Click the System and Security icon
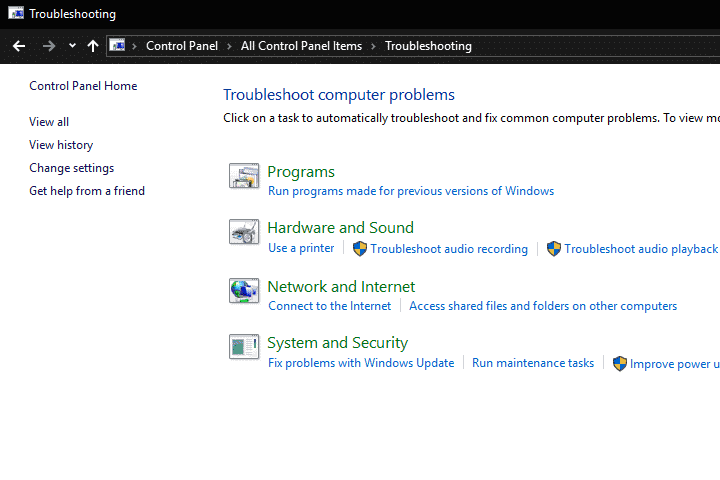 pos(244,347)
